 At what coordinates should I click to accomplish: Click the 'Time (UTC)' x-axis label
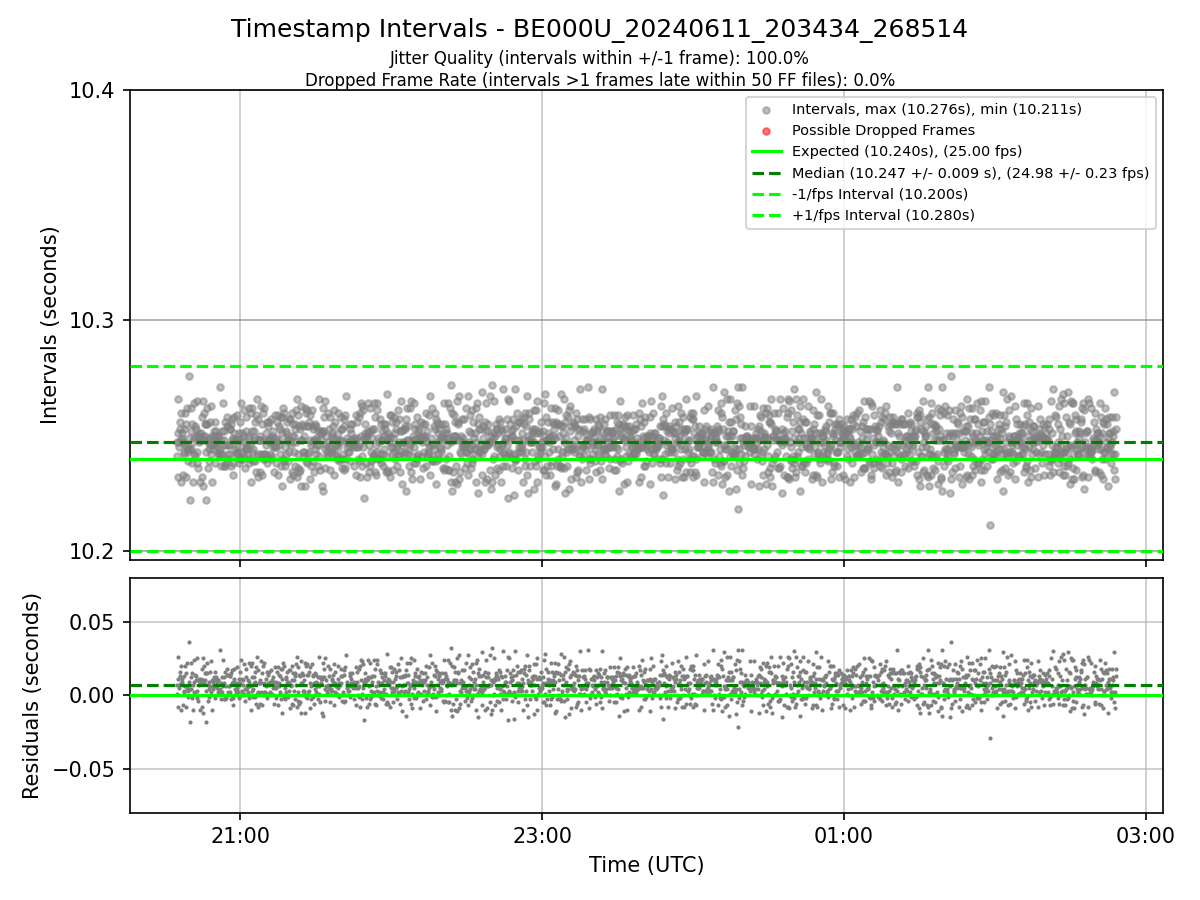[x=646, y=865]
